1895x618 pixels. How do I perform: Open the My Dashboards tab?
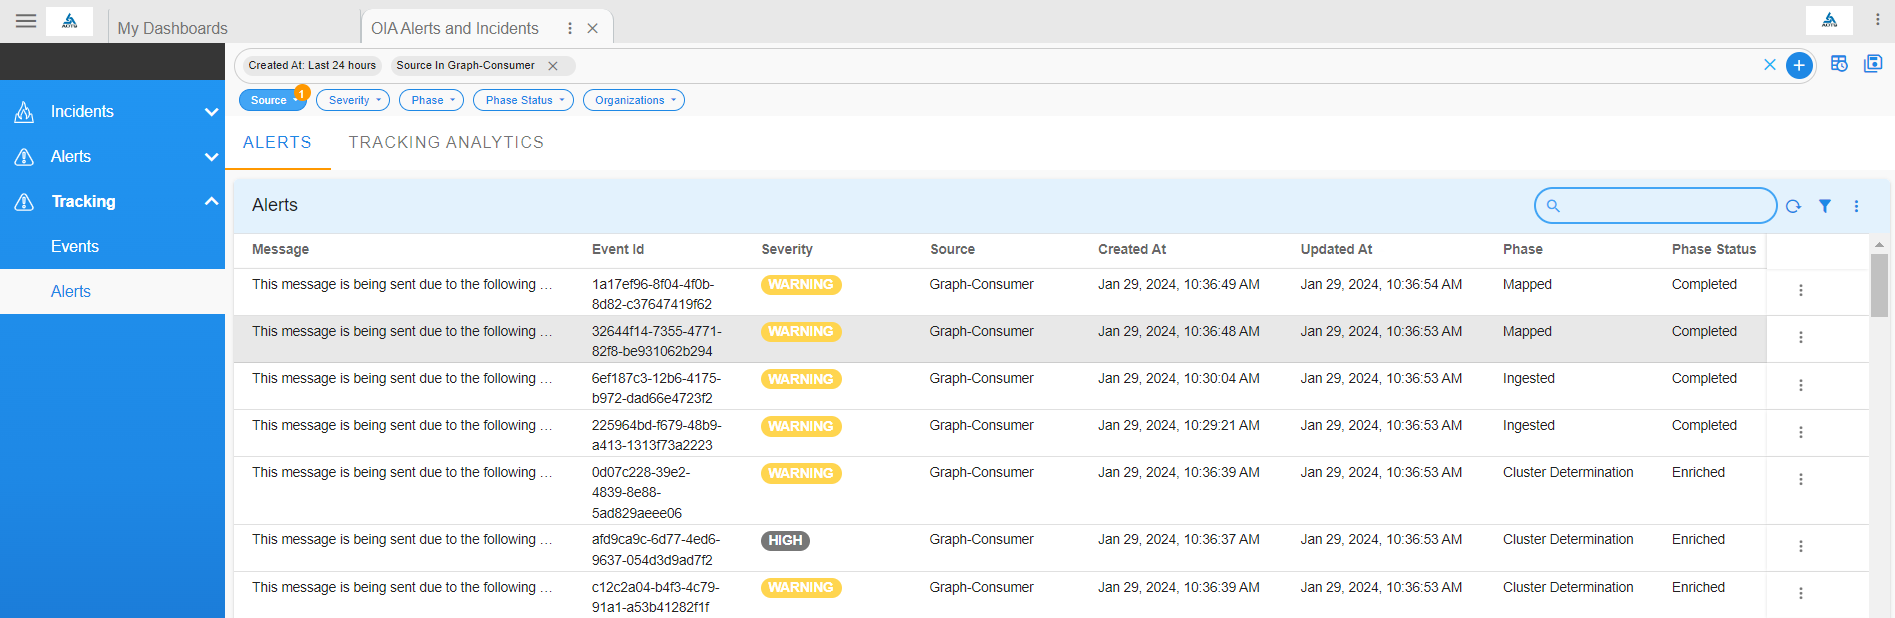(x=173, y=28)
